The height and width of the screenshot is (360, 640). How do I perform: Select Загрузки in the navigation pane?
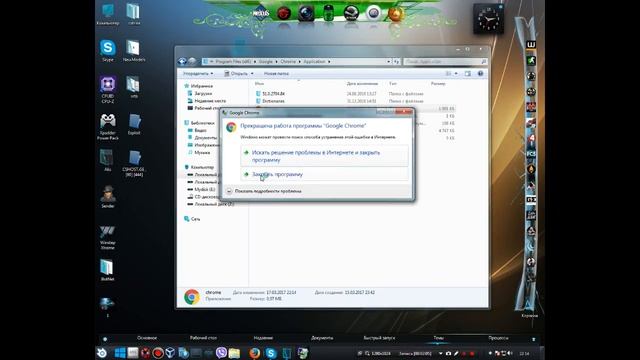[x=203, y=93]
